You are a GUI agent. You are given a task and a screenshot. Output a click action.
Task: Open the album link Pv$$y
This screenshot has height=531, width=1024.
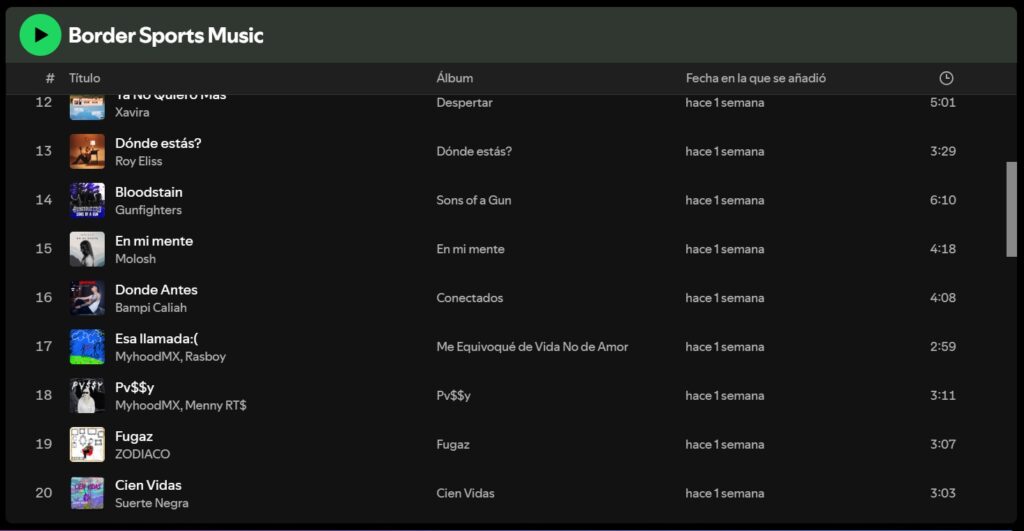point(453,396)
